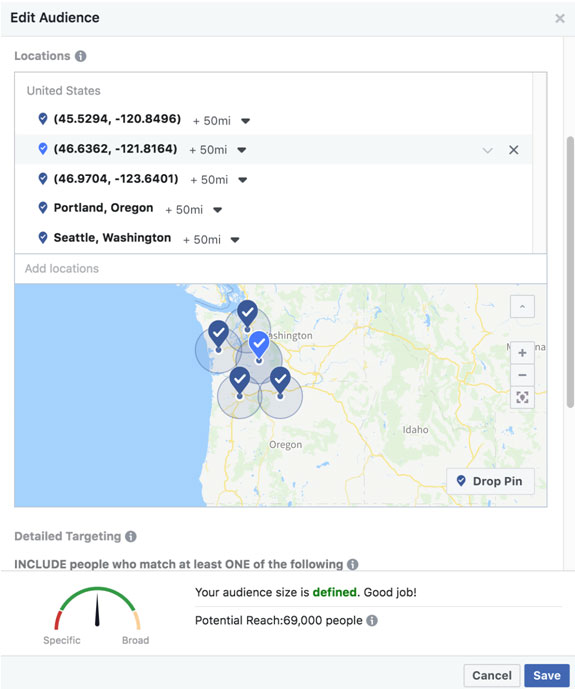Click the info icon next to Detailed Targeting
575x689 pixels.
click(x=131, y=536)
